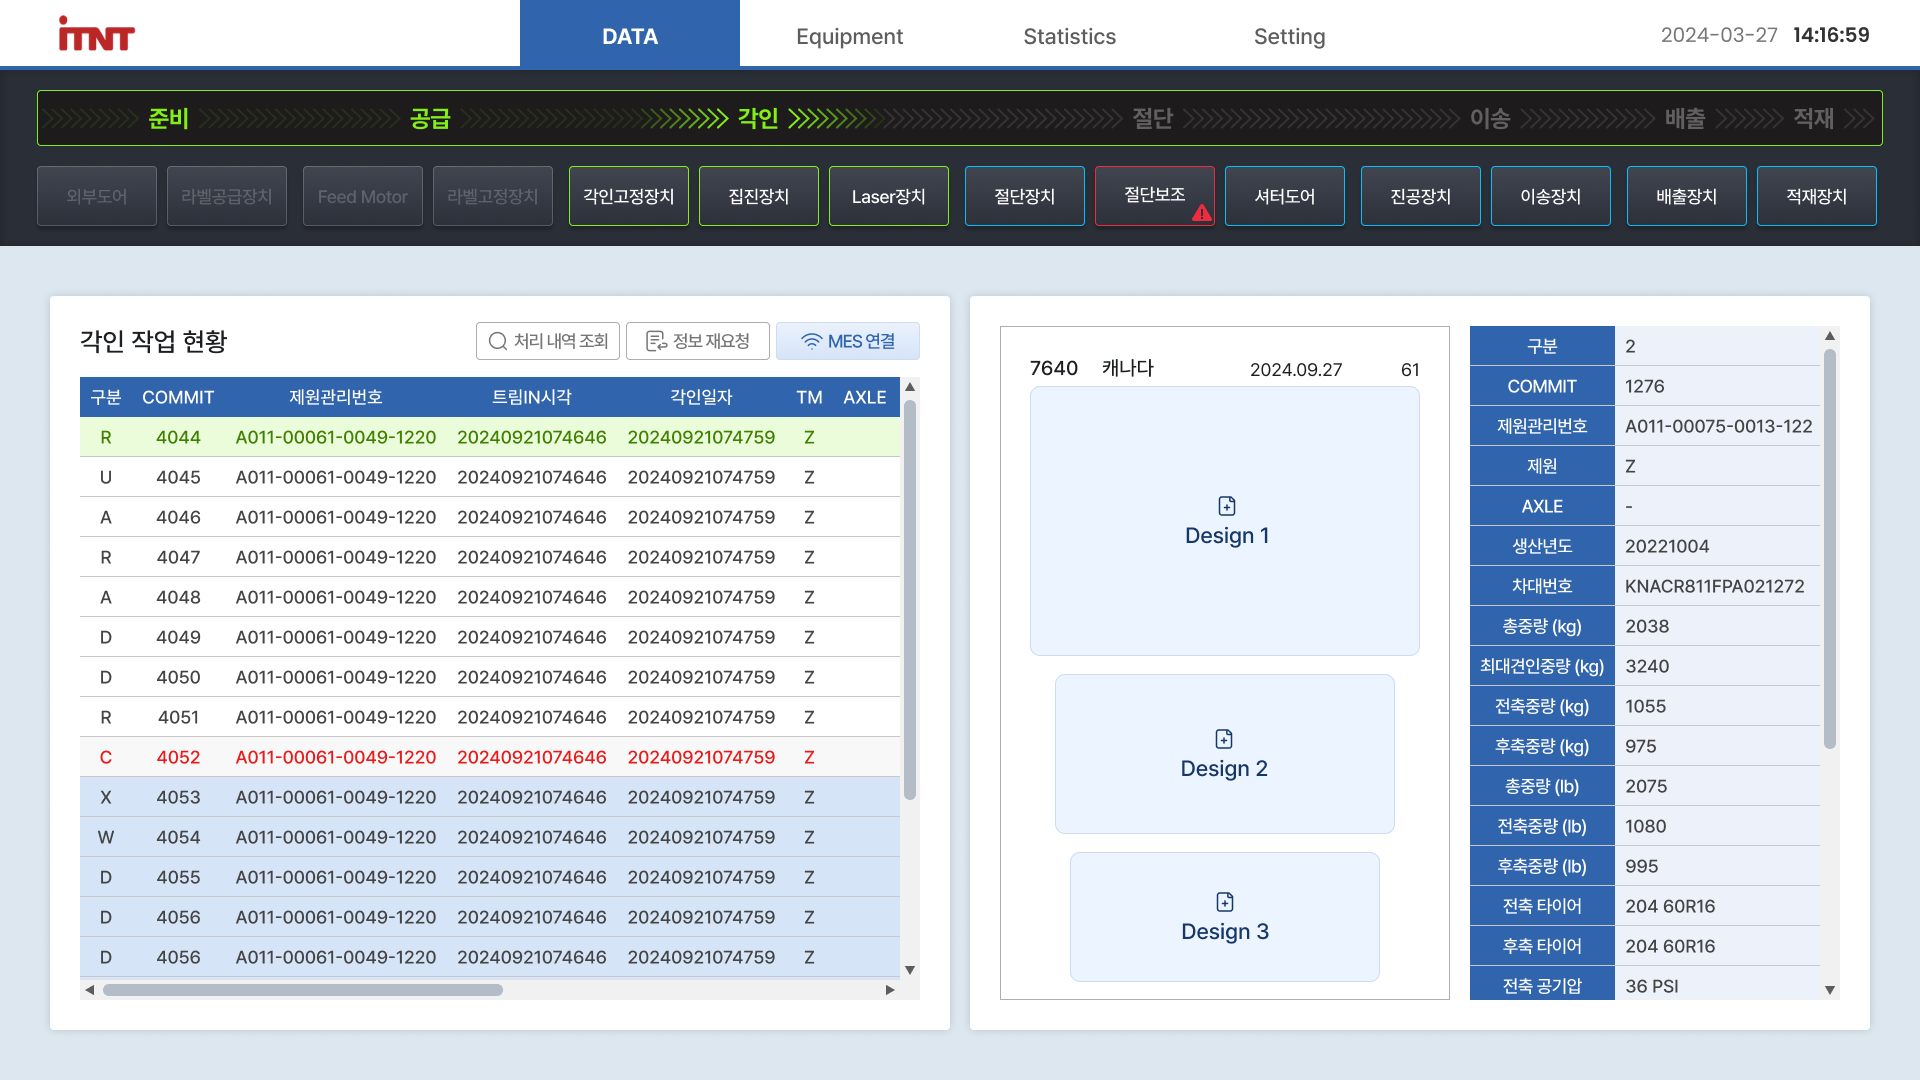Viewport: 1920px width, 1080px height.
Task: Switch to the Statistics tab
Action: 1069,36
